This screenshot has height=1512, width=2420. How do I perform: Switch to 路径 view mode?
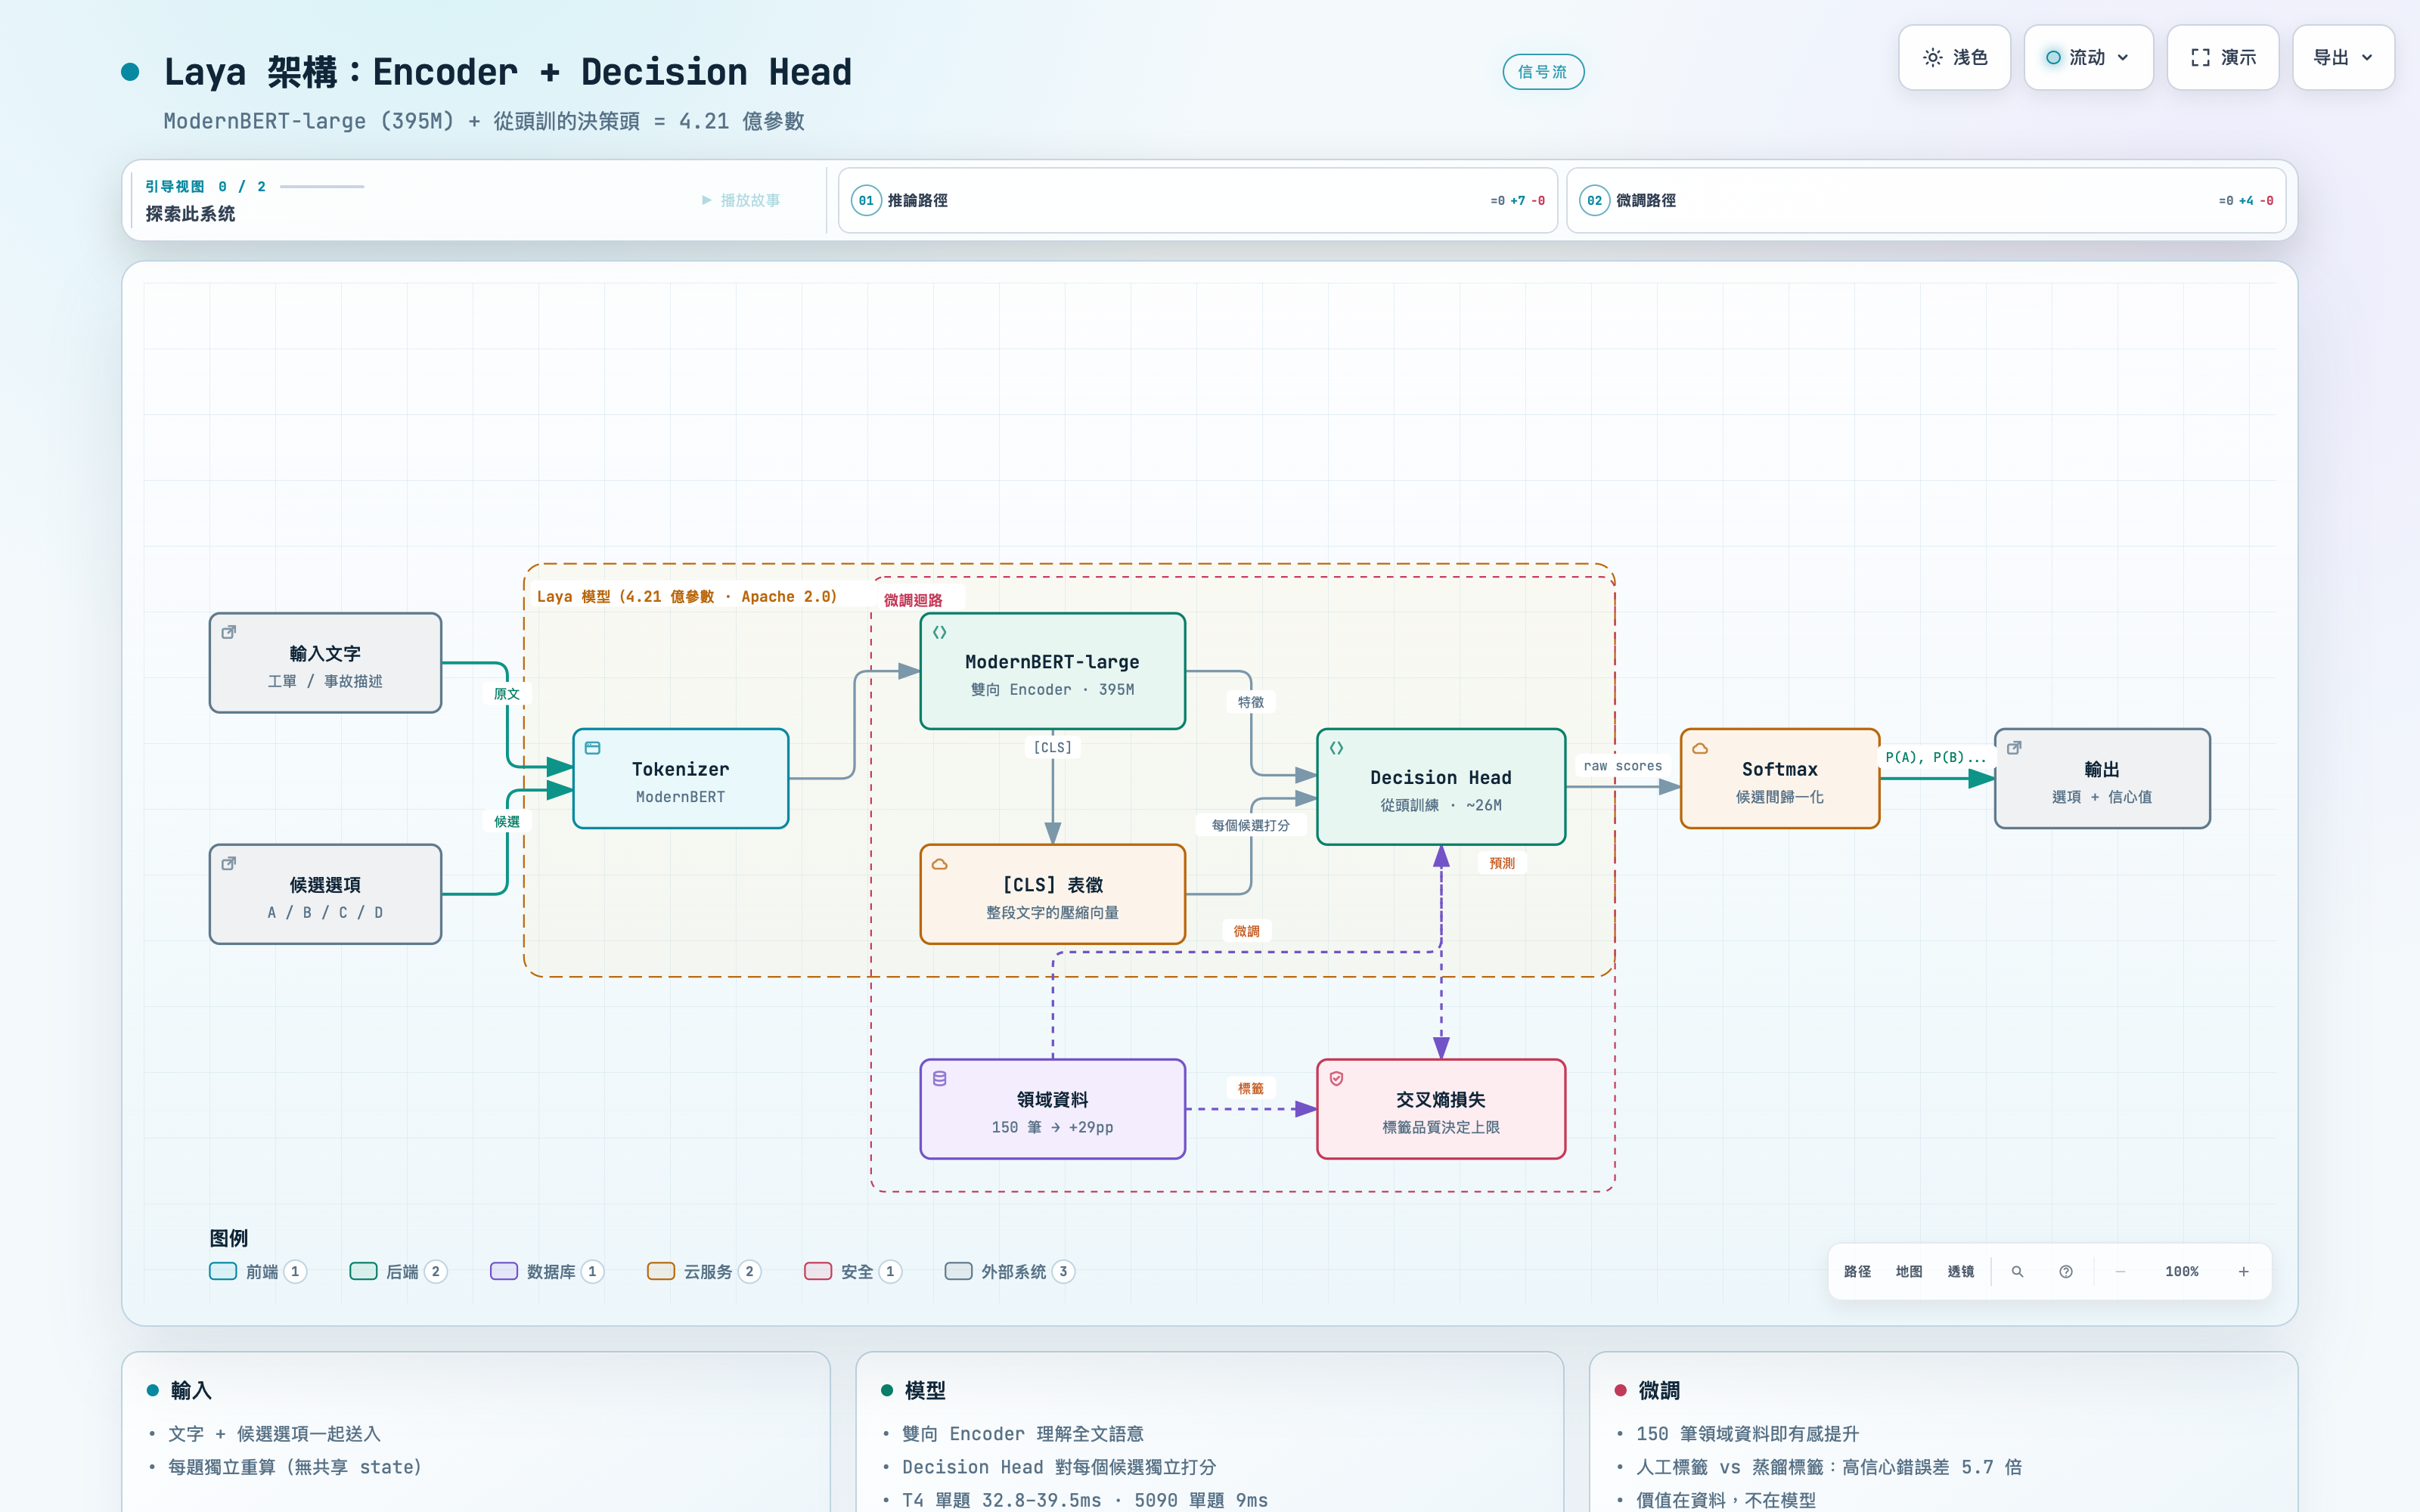click(1857, 1271)
